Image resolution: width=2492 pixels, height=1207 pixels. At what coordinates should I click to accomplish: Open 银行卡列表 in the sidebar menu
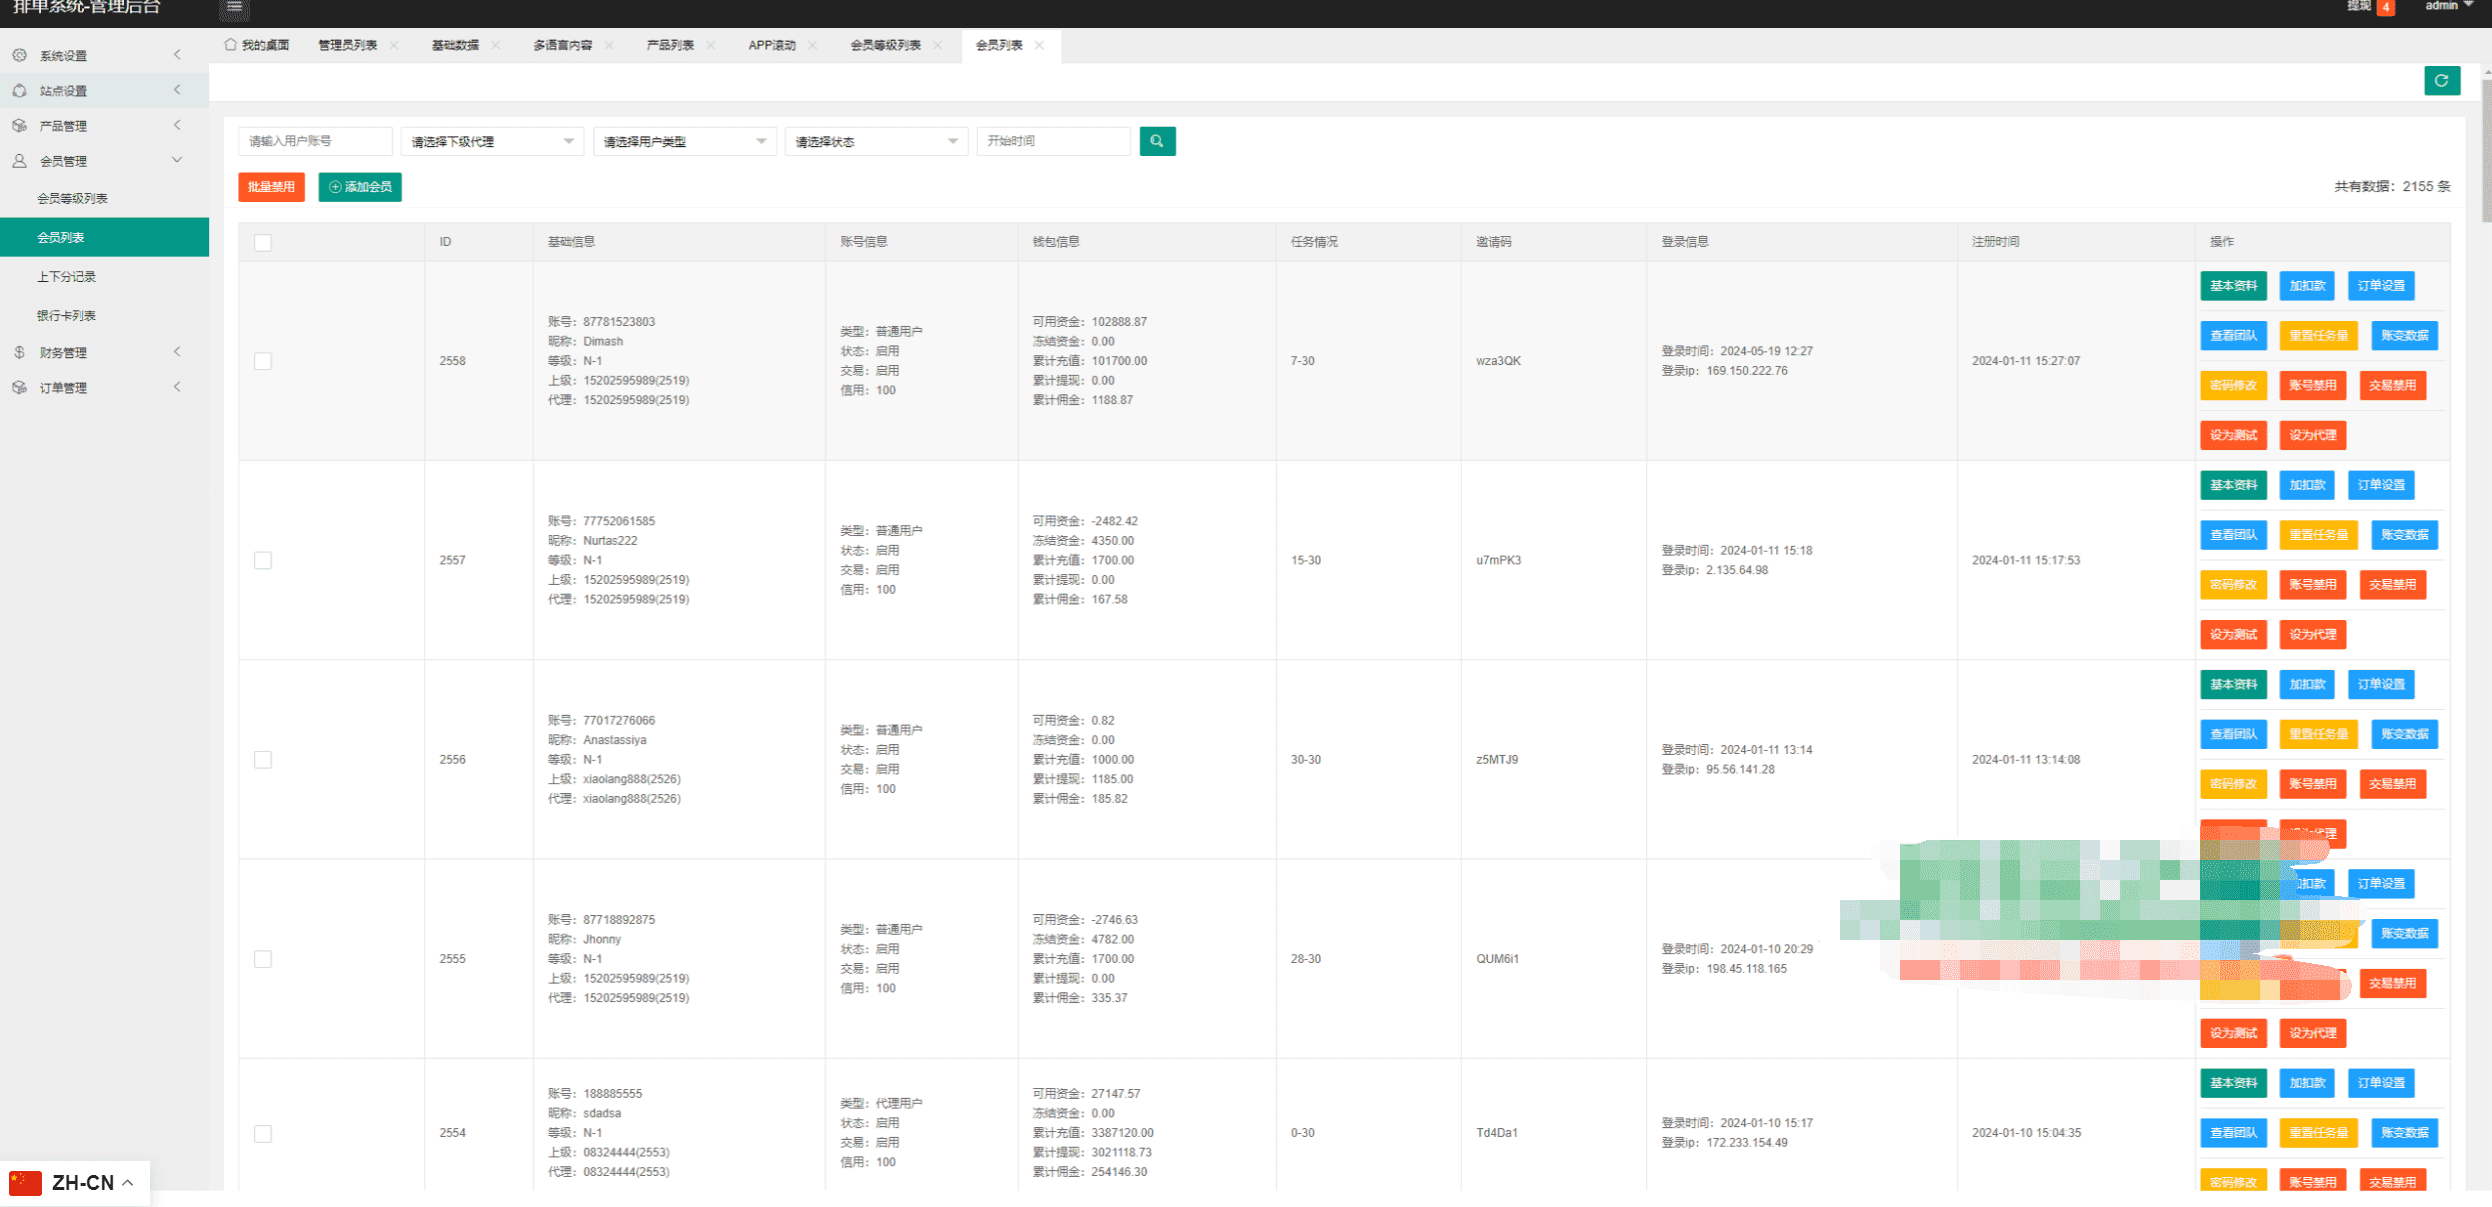point(67,315)
